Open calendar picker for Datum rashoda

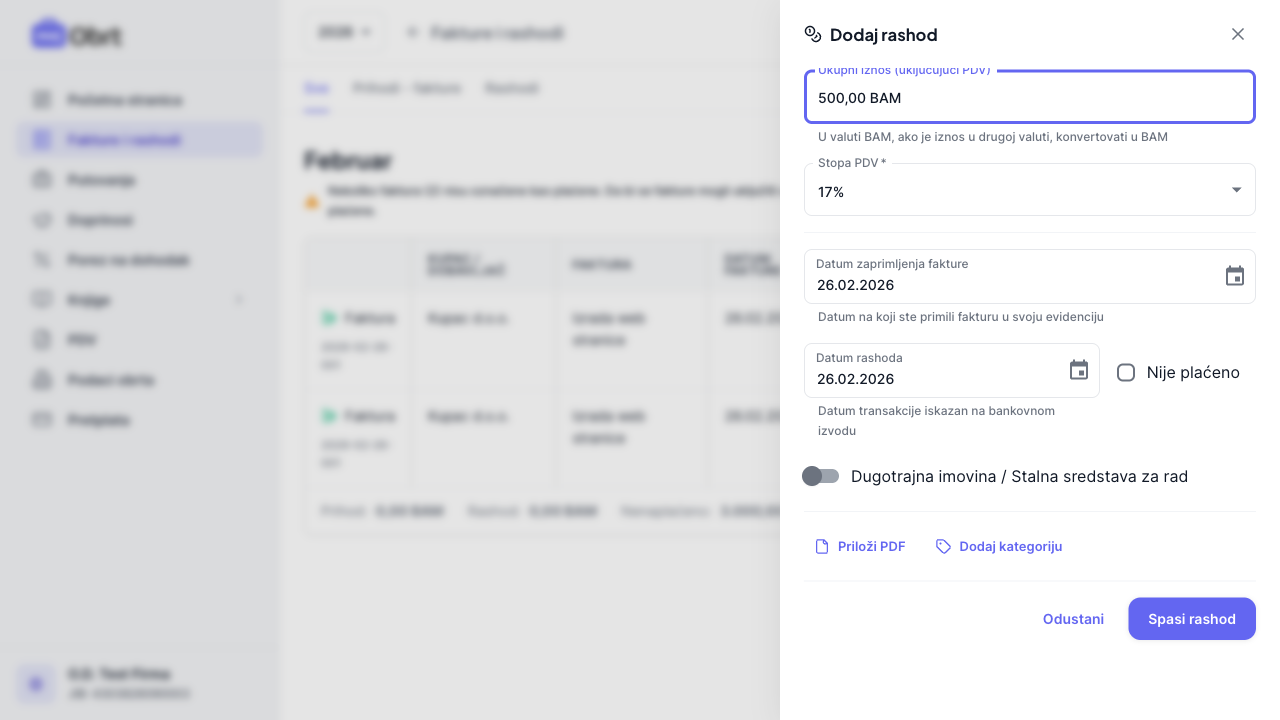[x=1079, y=370]
